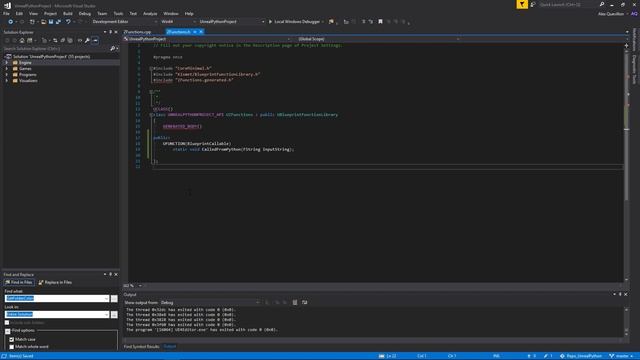Screen dimensions: 640x360
Task: Close the ZFunctions.h tab
Action: 201,32
